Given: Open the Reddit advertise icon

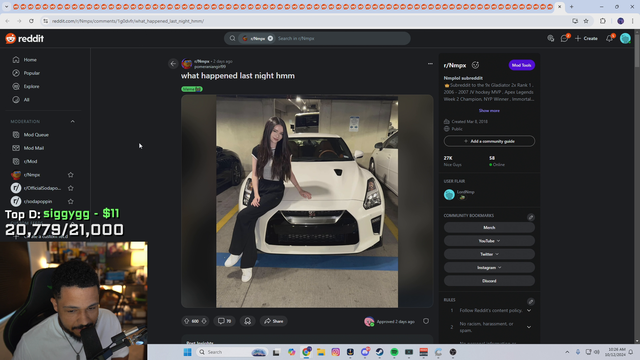Looking at the screenshot, I should (551, 38).
